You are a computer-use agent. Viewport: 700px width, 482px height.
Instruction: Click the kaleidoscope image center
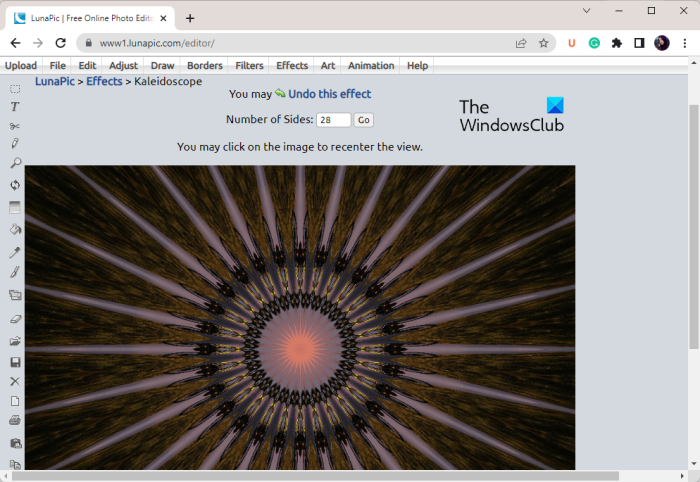pyautogui.click(x=300, y=348)
